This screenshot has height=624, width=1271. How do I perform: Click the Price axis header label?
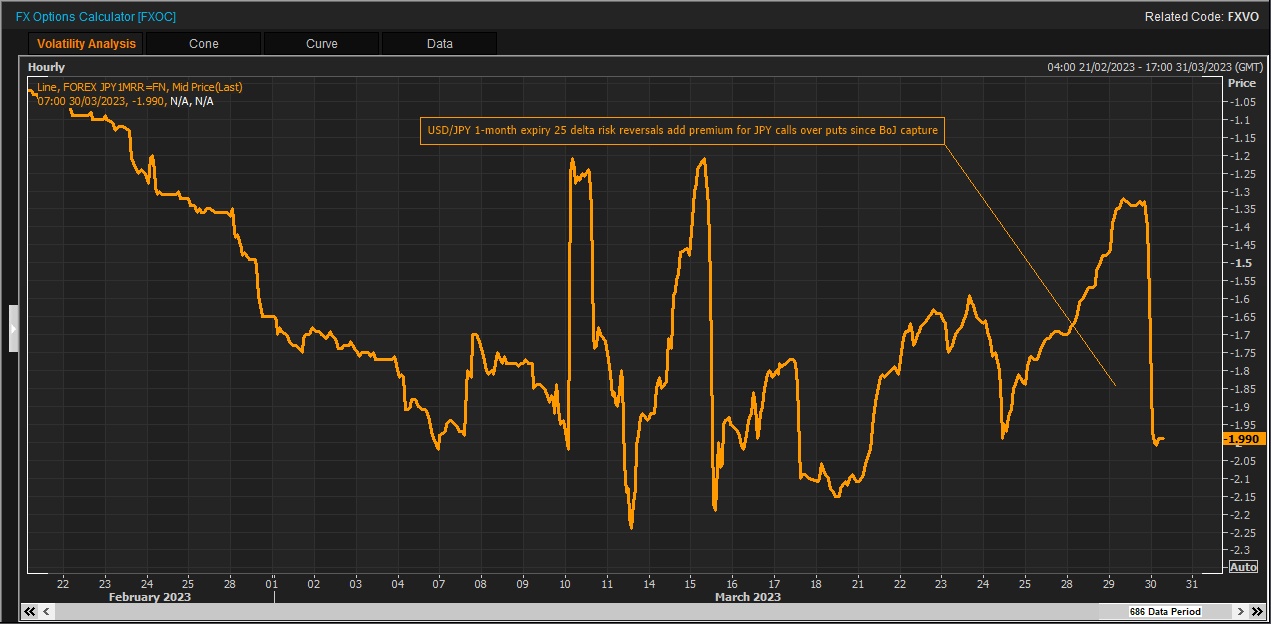pyautogui.click(x=1241, y=83)
